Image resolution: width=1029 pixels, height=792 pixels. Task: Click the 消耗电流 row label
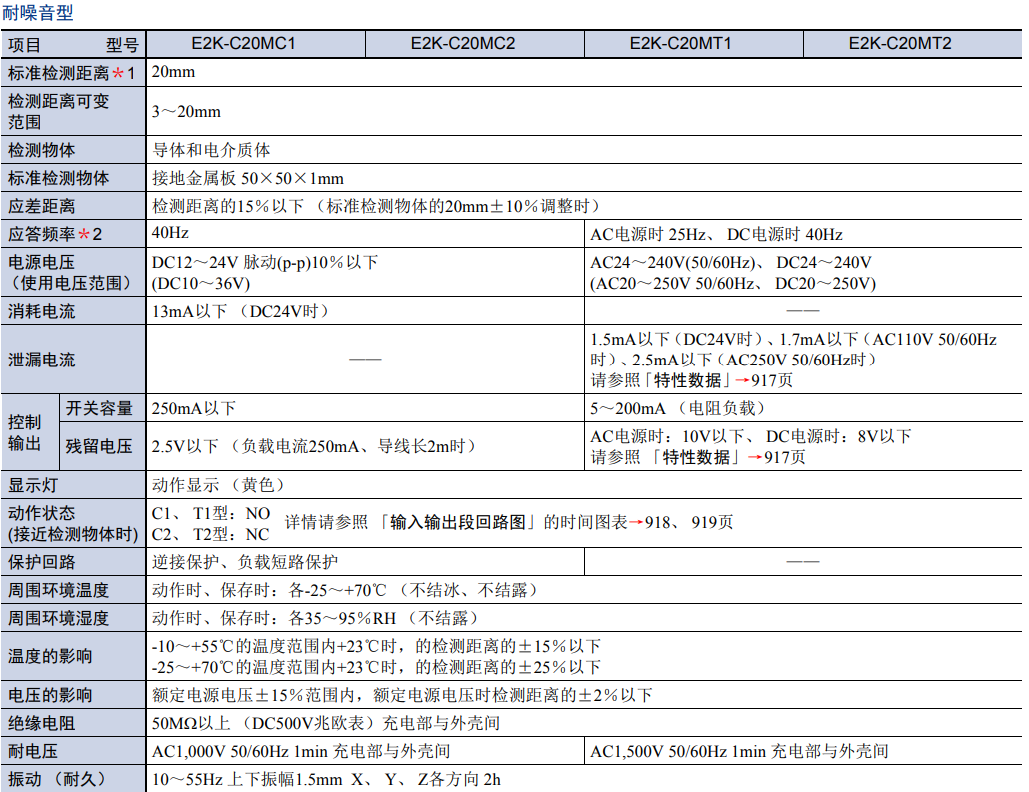point(41,311)
